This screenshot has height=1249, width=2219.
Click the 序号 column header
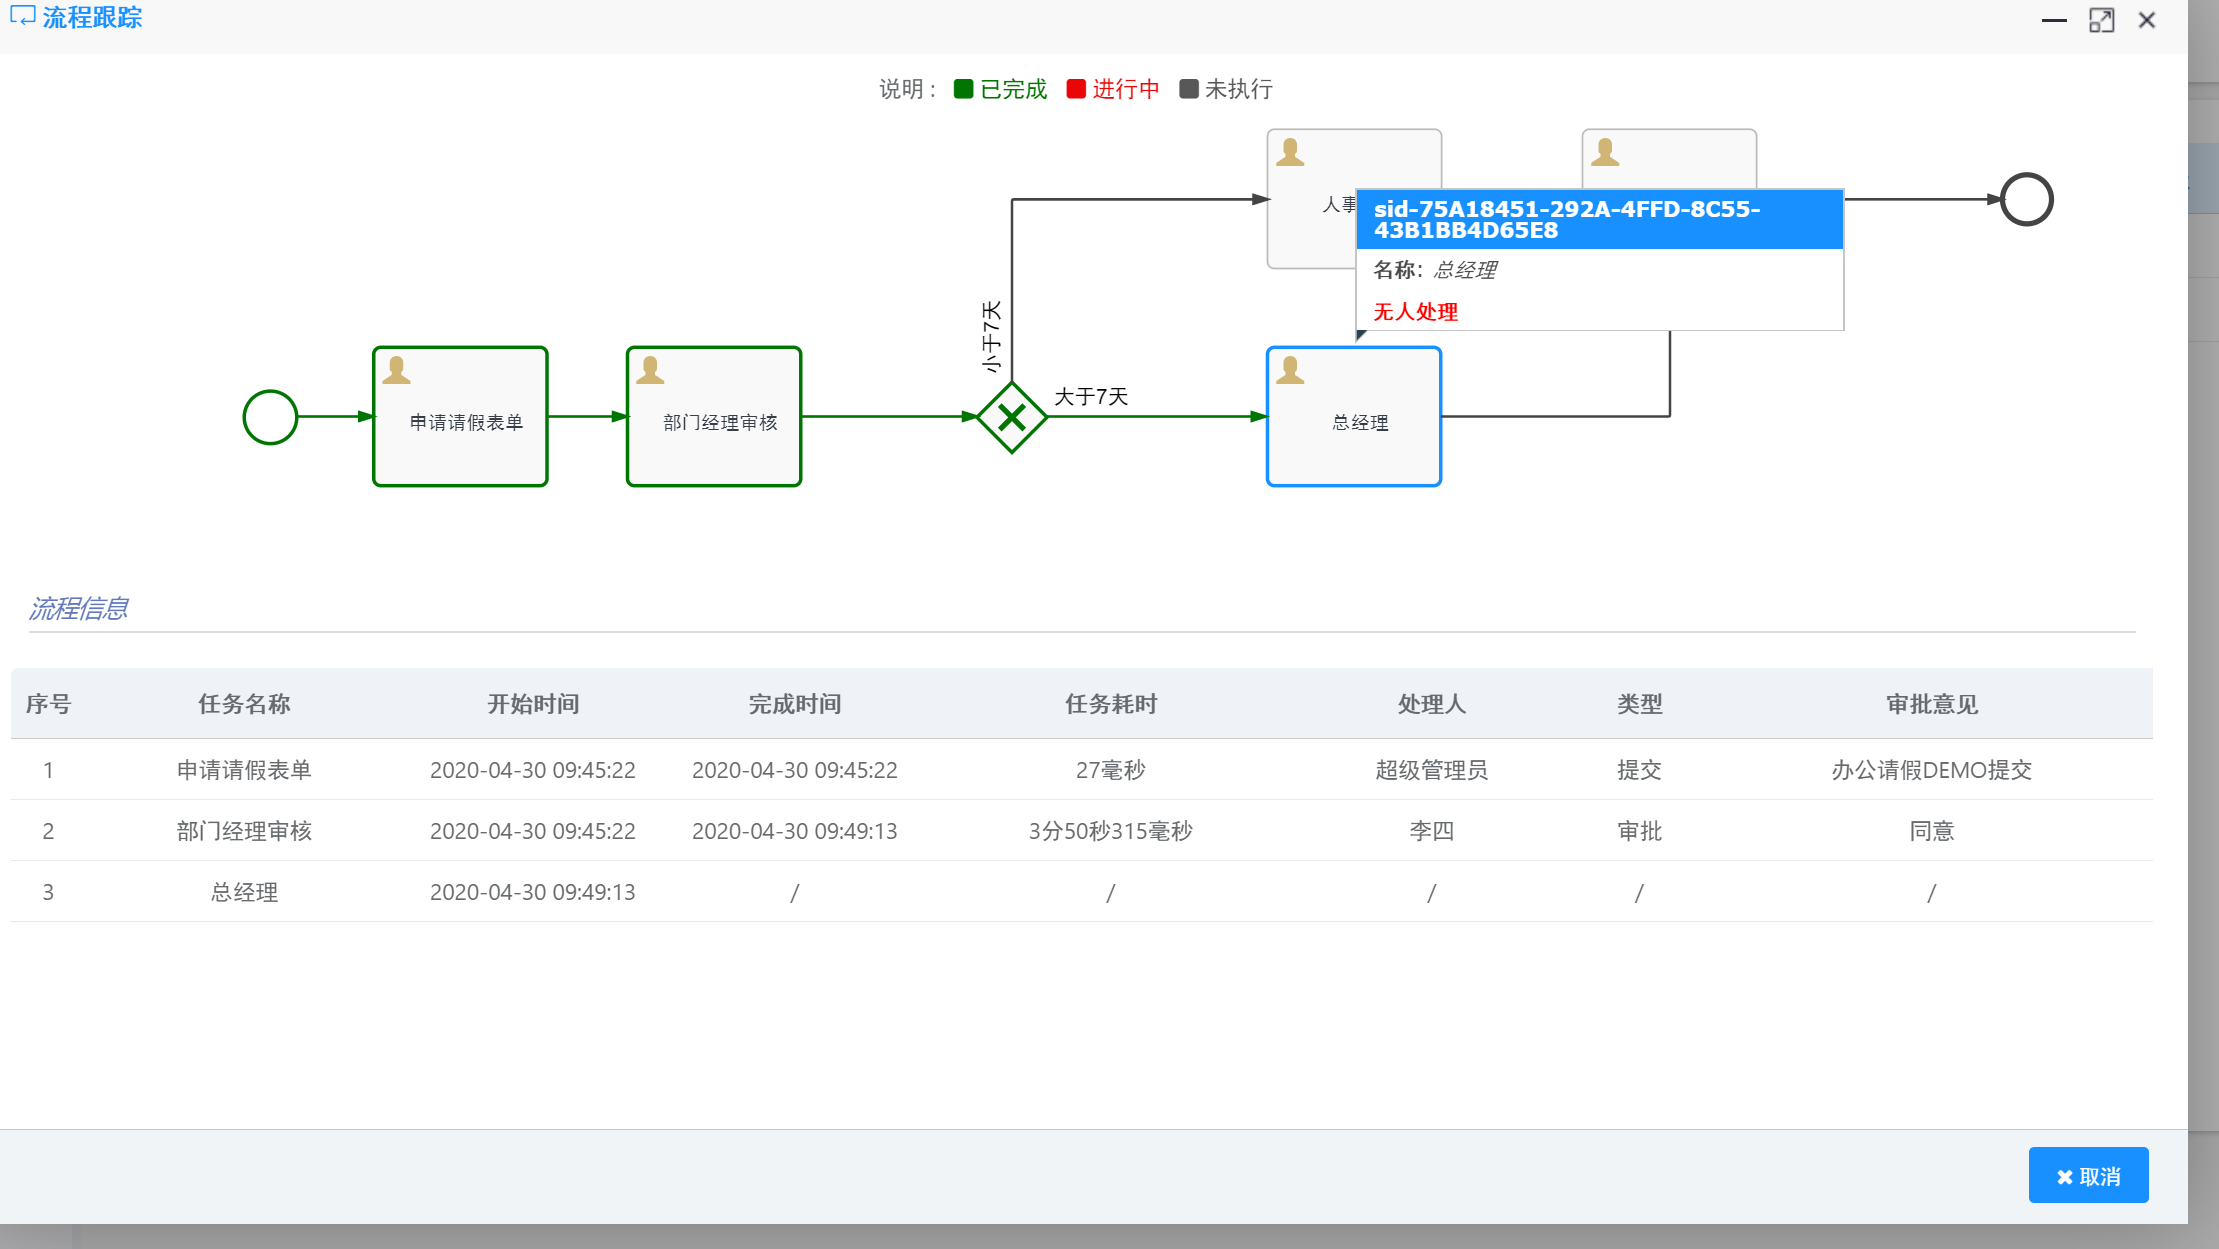48,704
